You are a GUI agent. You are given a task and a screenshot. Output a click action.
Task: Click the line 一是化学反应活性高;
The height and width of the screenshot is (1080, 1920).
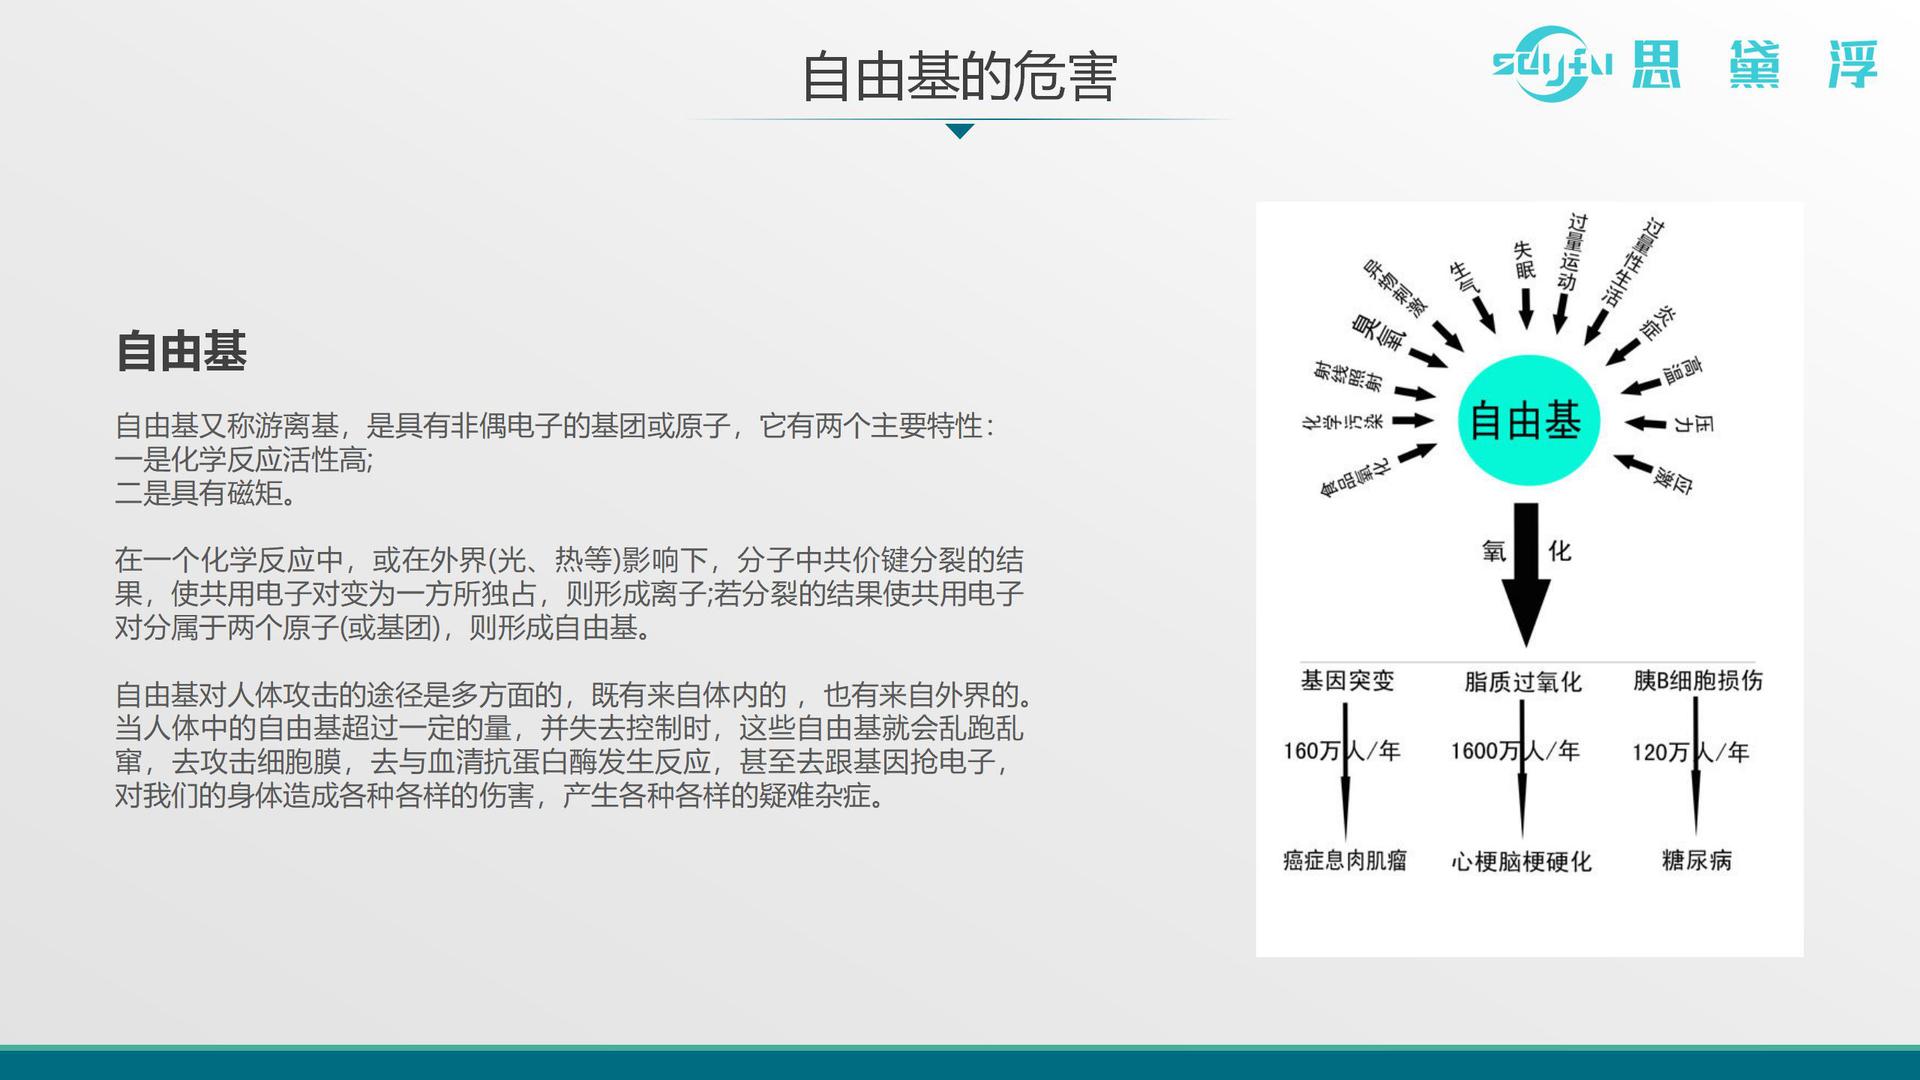(244, 460)
